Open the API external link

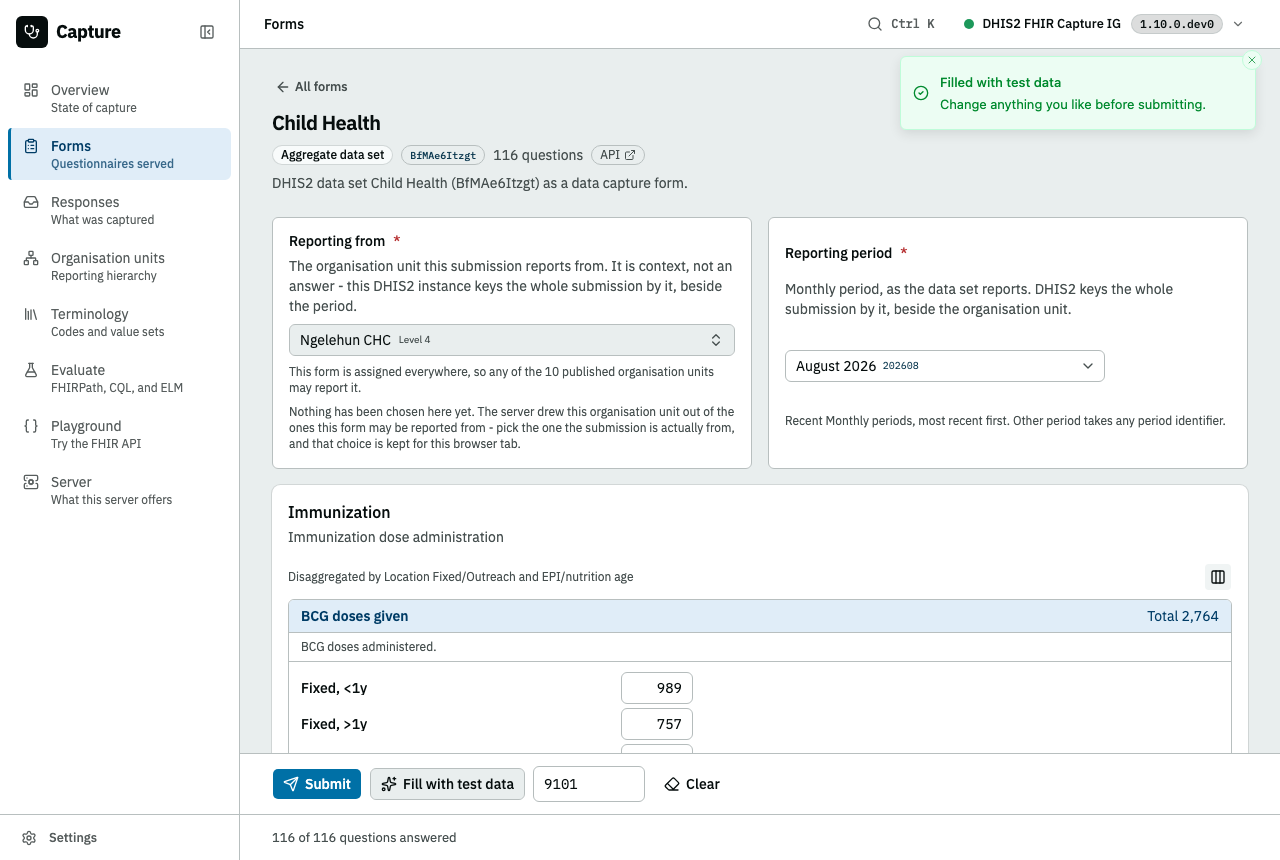pyautogui.click(x=618, y=155)
